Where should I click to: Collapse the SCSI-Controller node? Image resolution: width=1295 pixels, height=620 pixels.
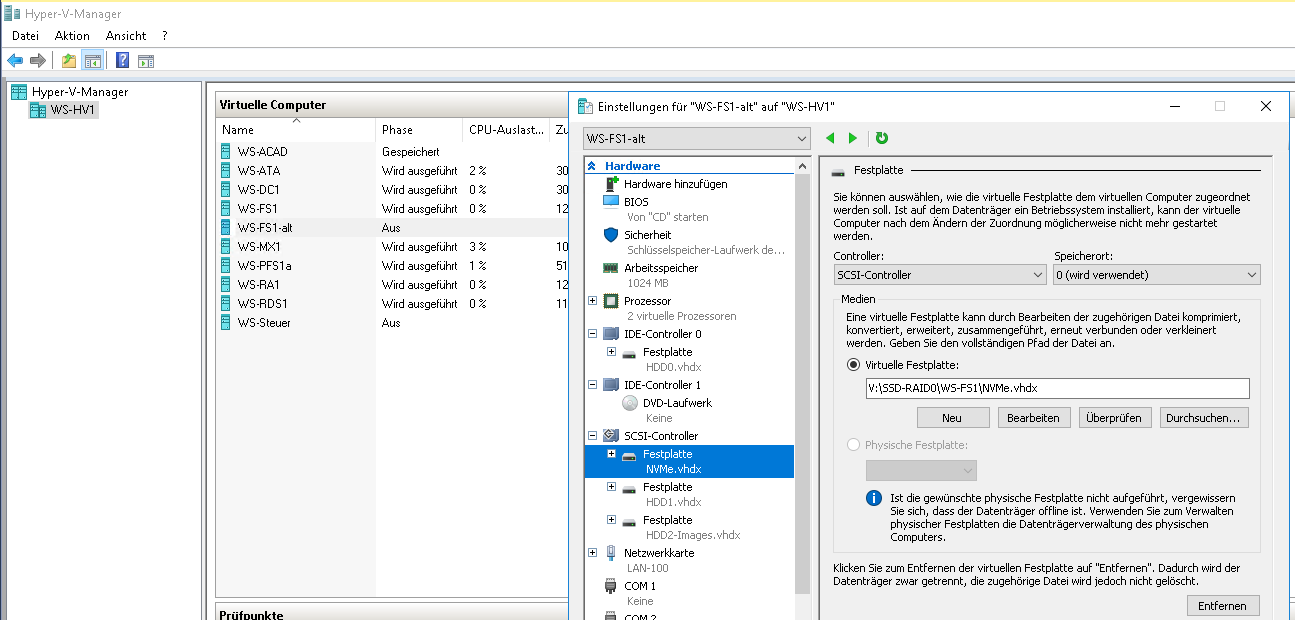593,436
